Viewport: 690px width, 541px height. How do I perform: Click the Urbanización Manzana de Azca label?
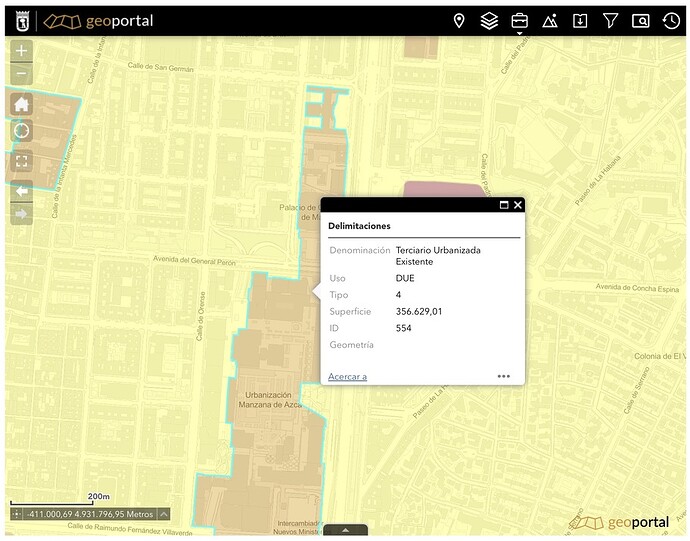coord(269,400)
